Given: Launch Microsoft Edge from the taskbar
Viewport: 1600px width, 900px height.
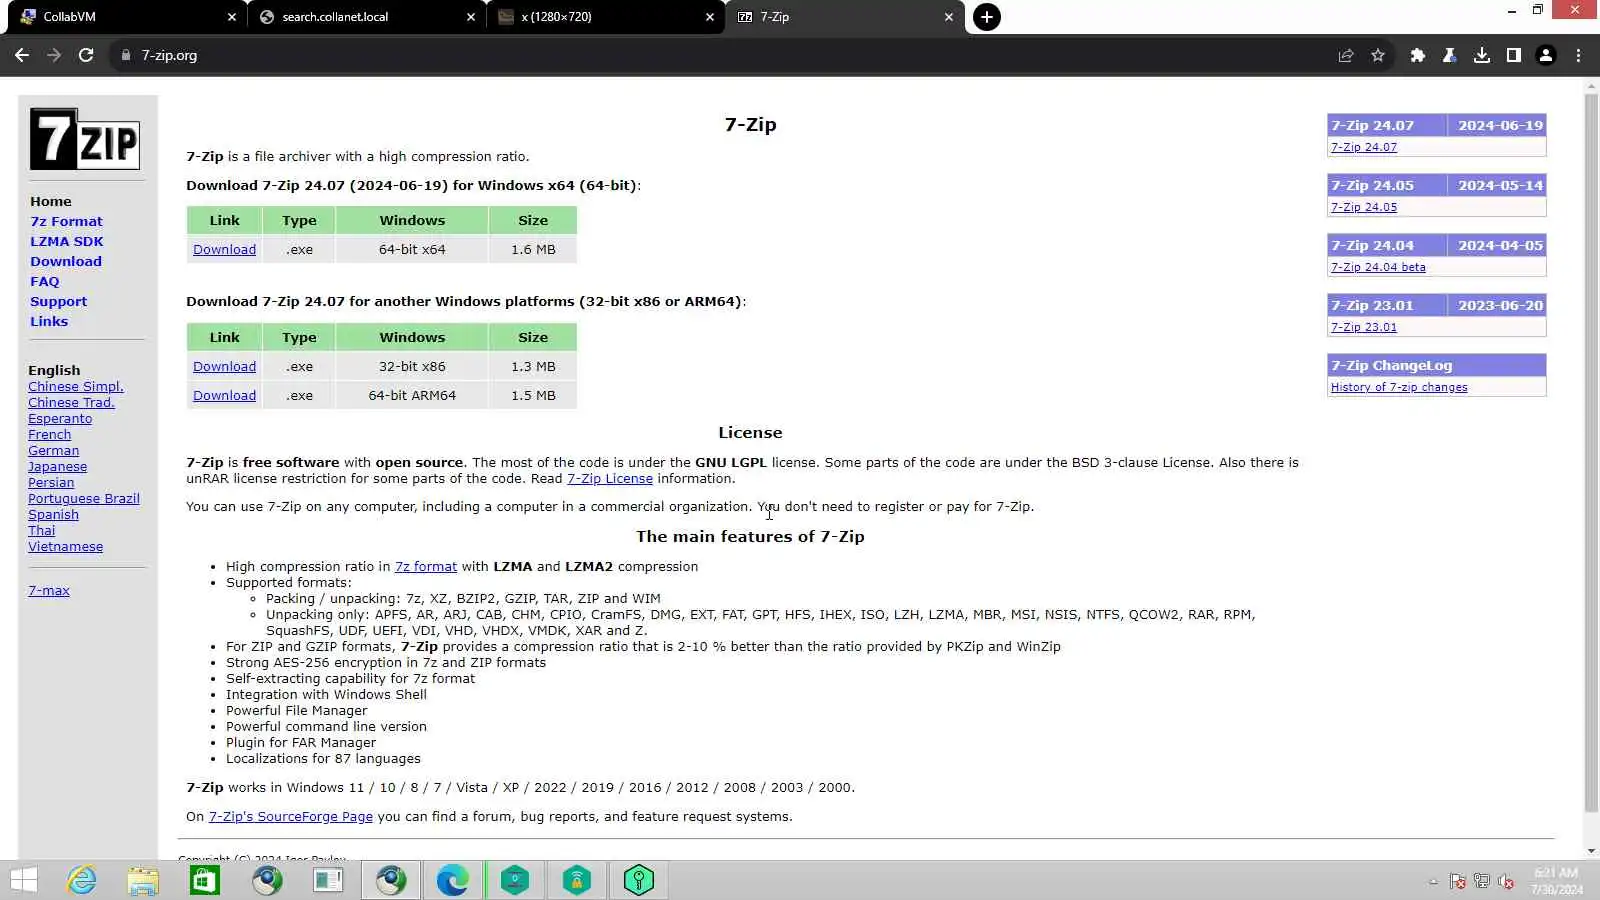Looking at the screenshot, I should point(453,880).
